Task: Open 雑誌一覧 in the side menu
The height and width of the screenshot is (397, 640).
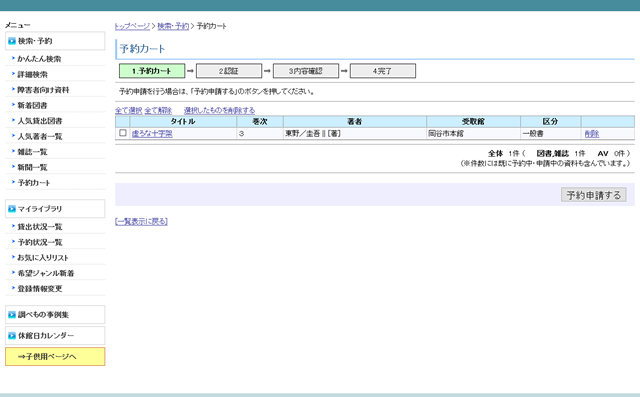Action: pos(32,152)
